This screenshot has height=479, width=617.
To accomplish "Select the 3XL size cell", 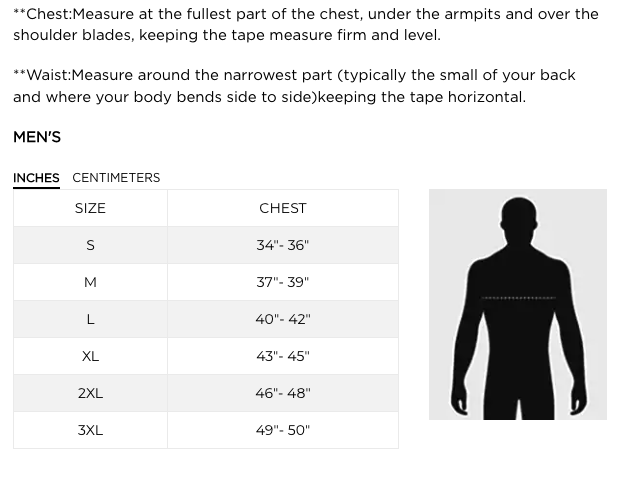I will coord(90,430).
